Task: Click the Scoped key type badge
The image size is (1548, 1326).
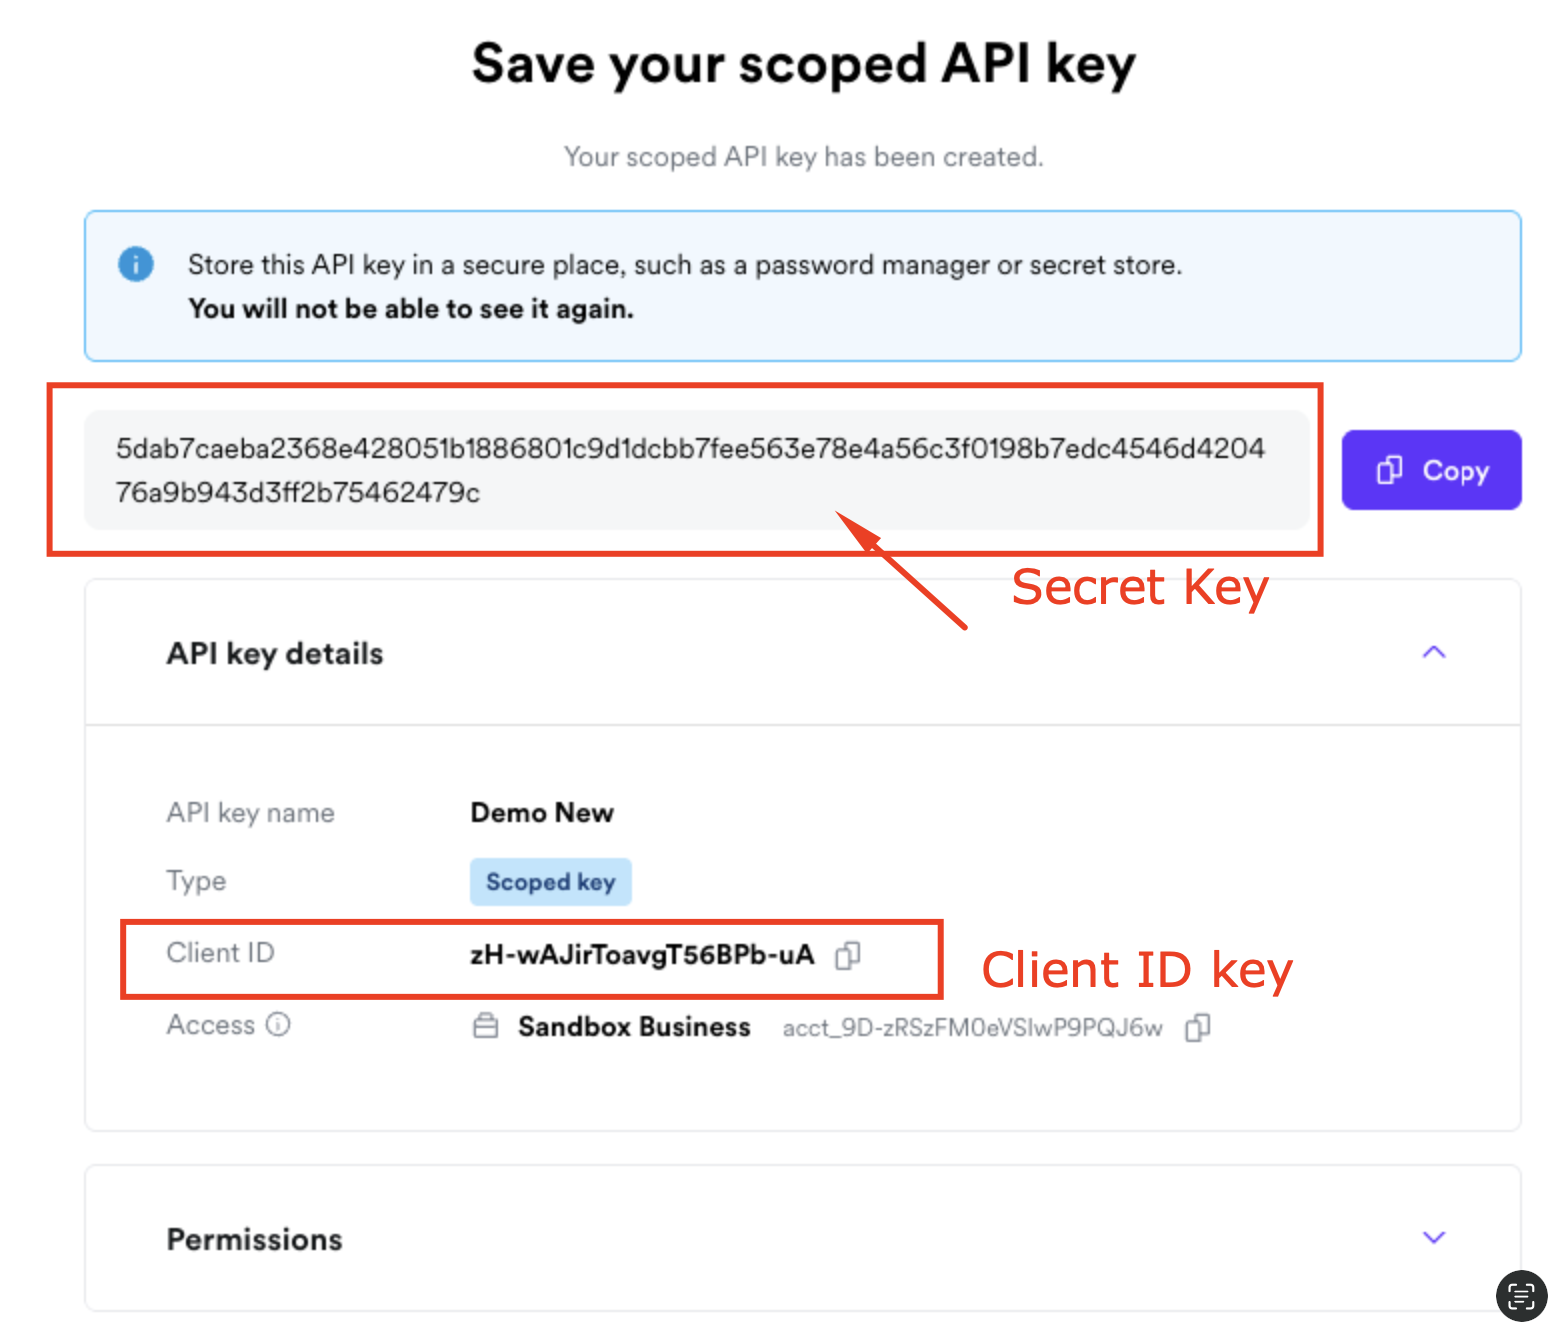Action: point(550,882)
